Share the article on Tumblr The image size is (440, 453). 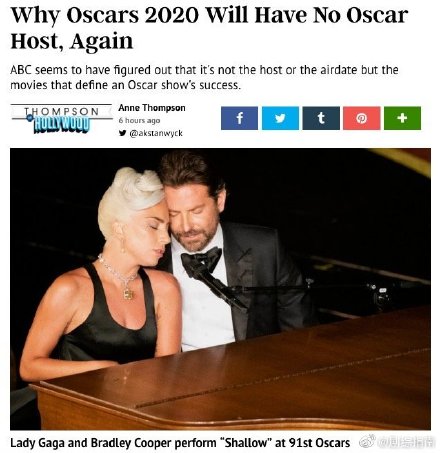point(321,118)
